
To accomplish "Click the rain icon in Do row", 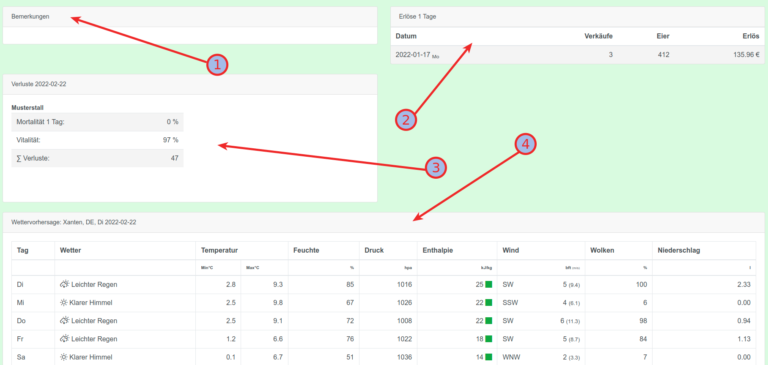I will coord(64,320).
